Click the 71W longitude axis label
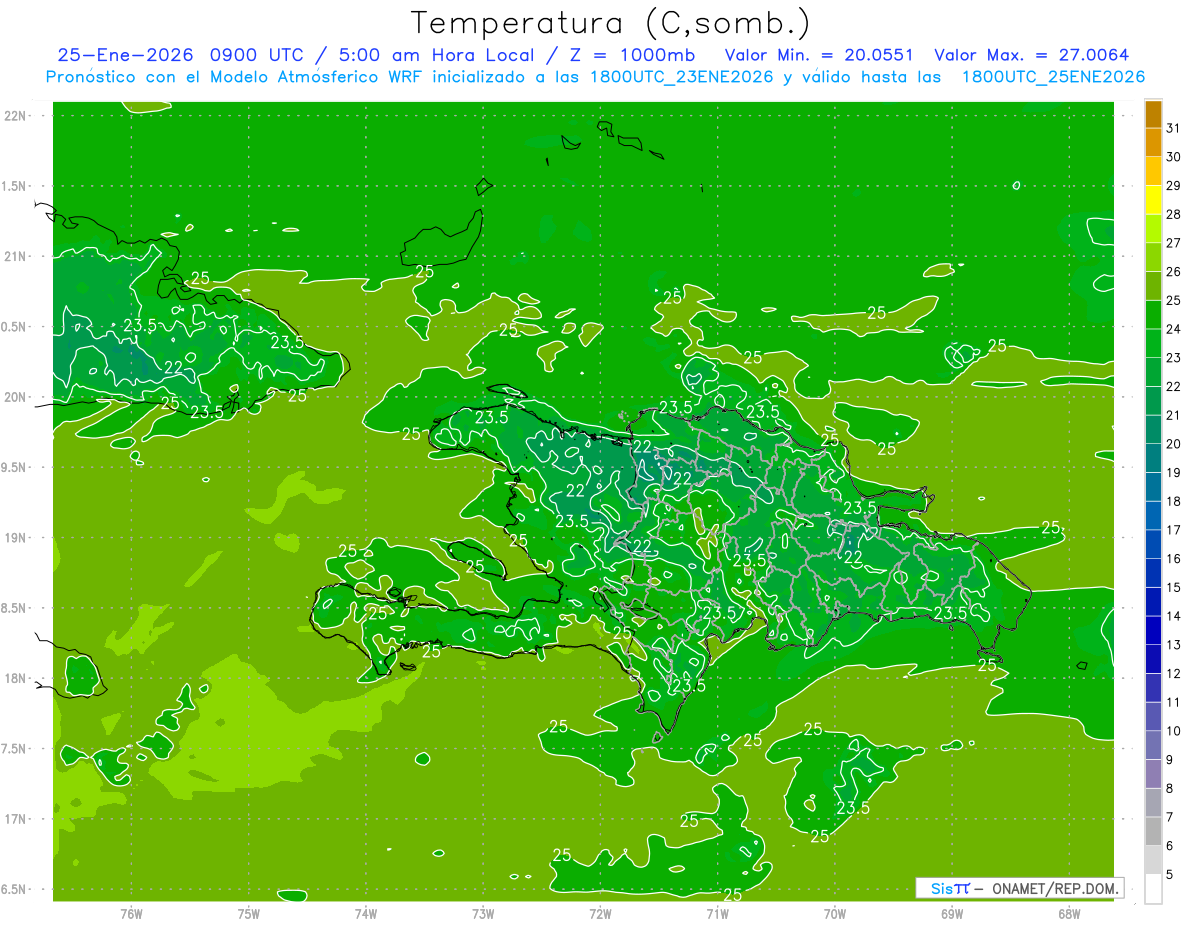This screenshot has width=1200, height=927. 717,914
